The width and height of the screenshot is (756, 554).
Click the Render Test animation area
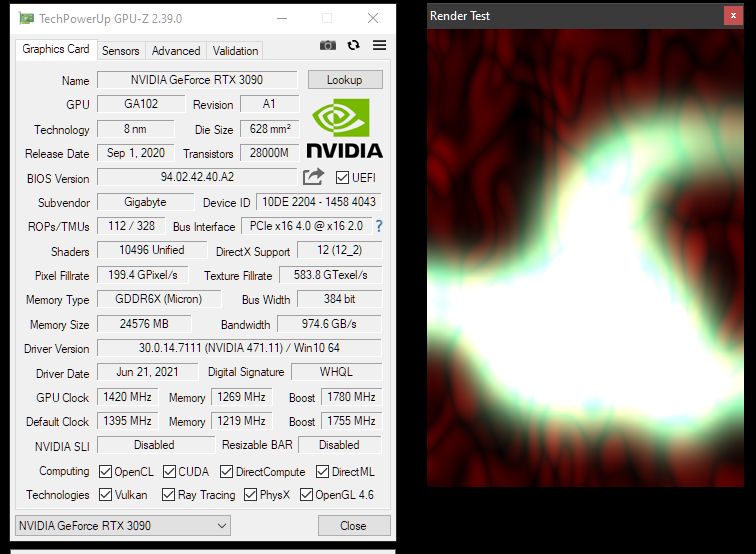pos(585,258)
